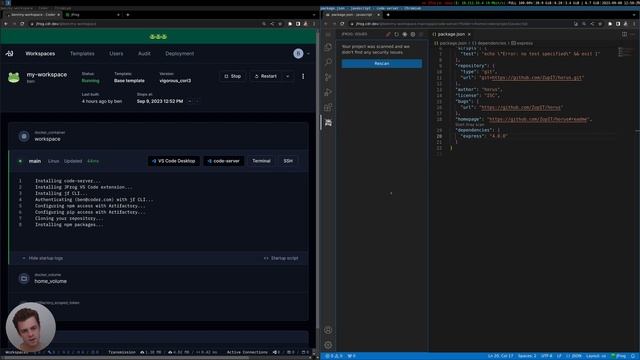The width and height of the screenshot is (640, 360).
Task: Open a new tab in the left browser
Action: tap(128, 15)
